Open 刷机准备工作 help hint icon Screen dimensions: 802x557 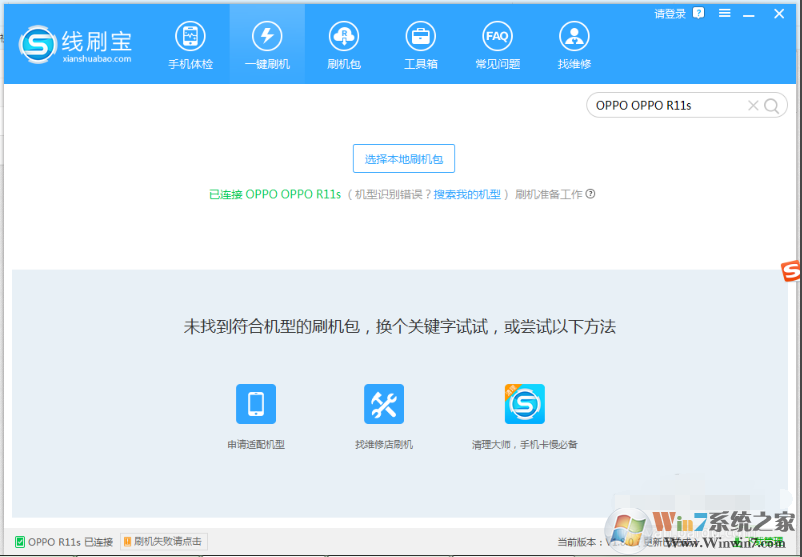coord(590,194)
